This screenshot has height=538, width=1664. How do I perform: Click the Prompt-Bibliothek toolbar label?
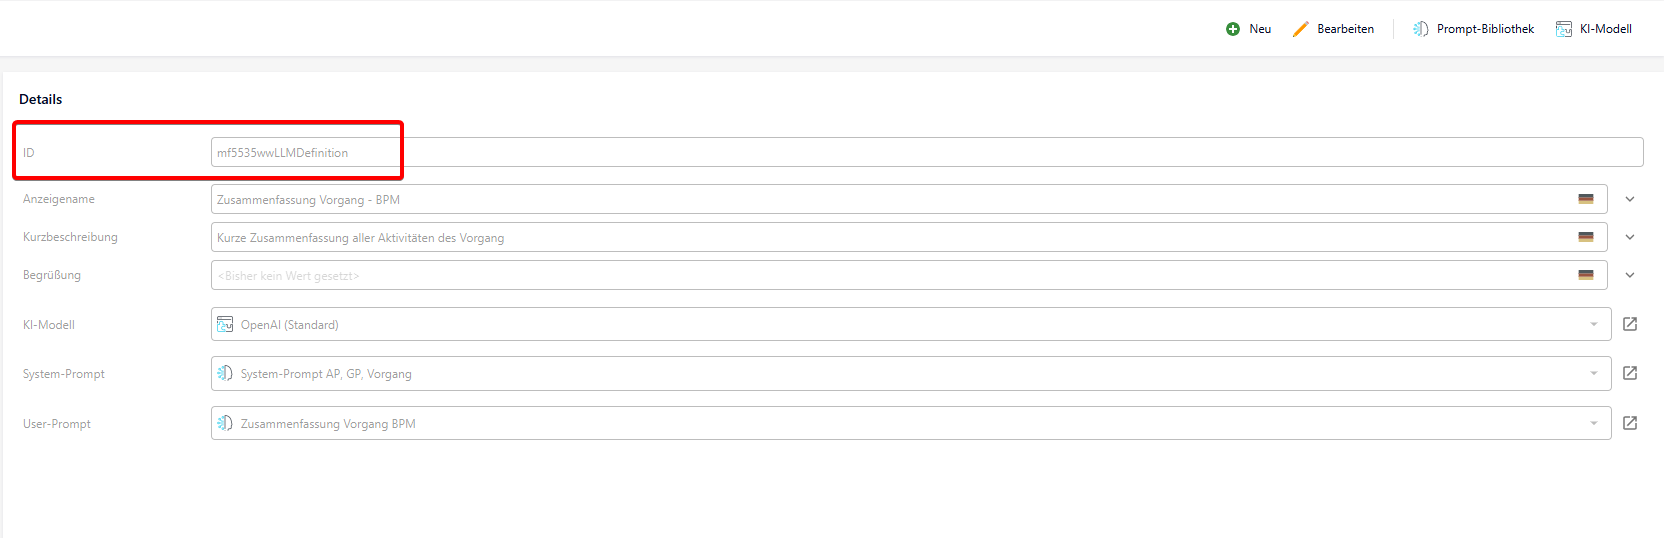[x=1485, y=29]
